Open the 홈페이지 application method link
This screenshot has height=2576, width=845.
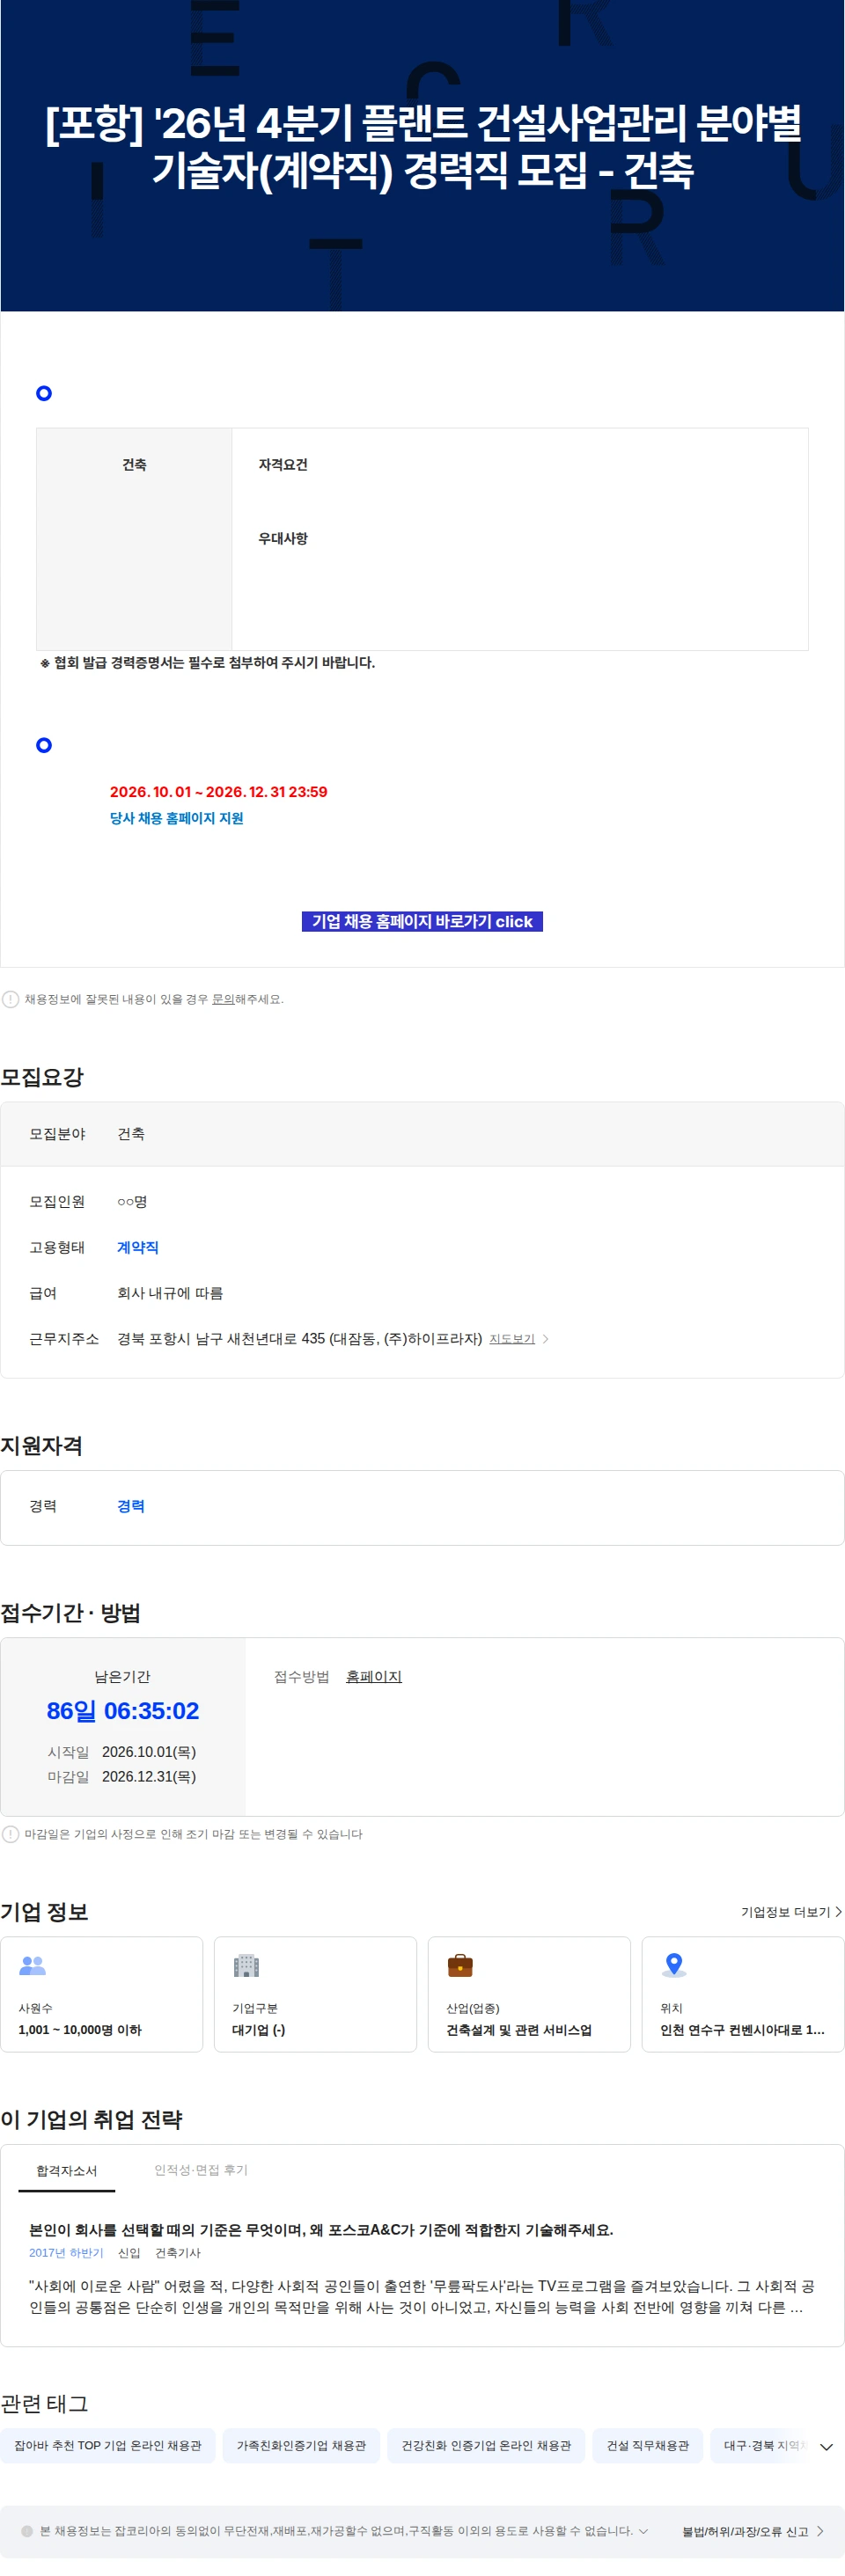click(x=374, y=1676)
